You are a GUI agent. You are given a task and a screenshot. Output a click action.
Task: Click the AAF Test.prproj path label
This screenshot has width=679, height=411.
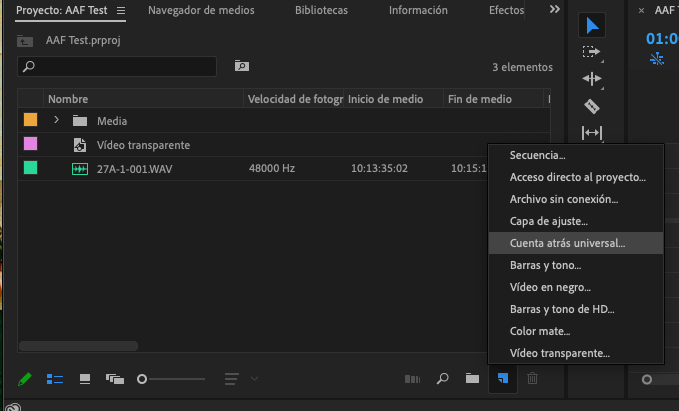coord(83,40)
